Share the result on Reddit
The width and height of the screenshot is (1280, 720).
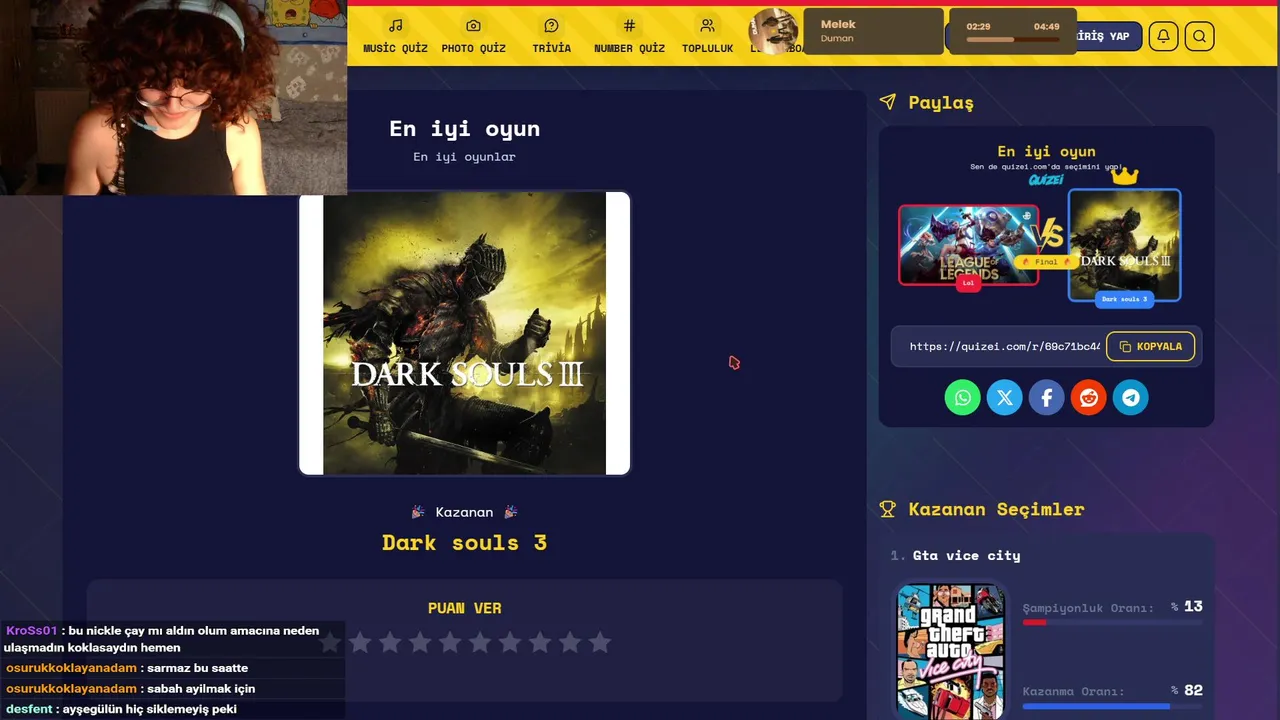click(1089, 397)
